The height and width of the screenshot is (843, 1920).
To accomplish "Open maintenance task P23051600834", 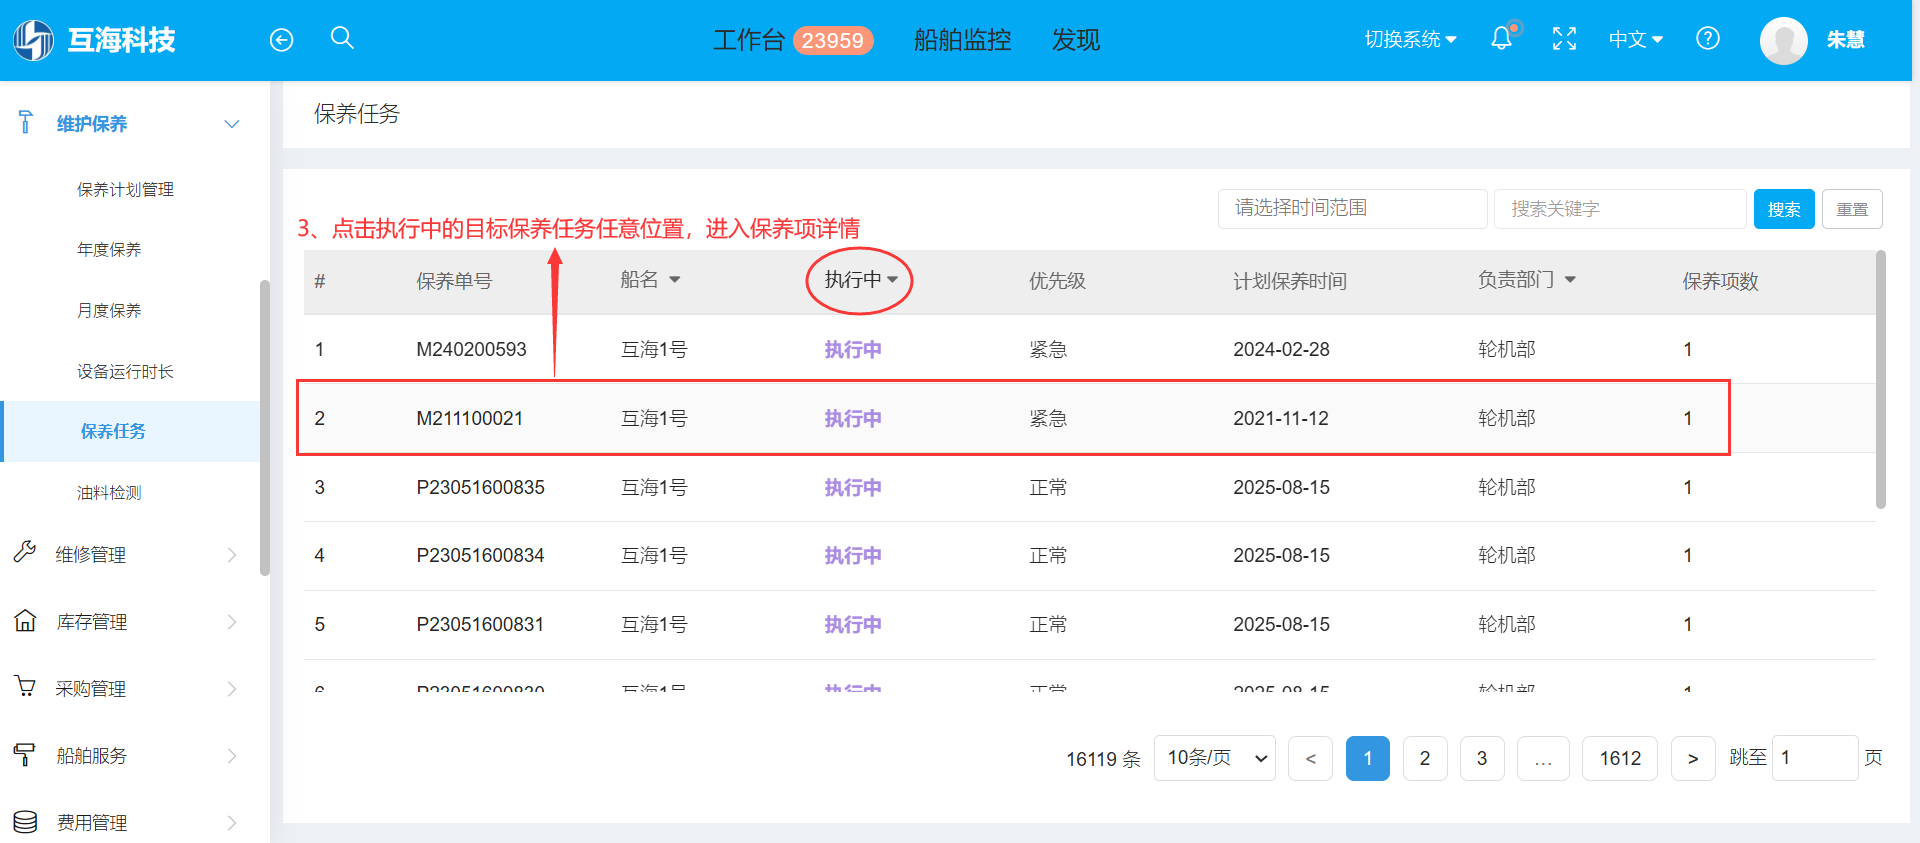I will click(x=1089, y=555).
